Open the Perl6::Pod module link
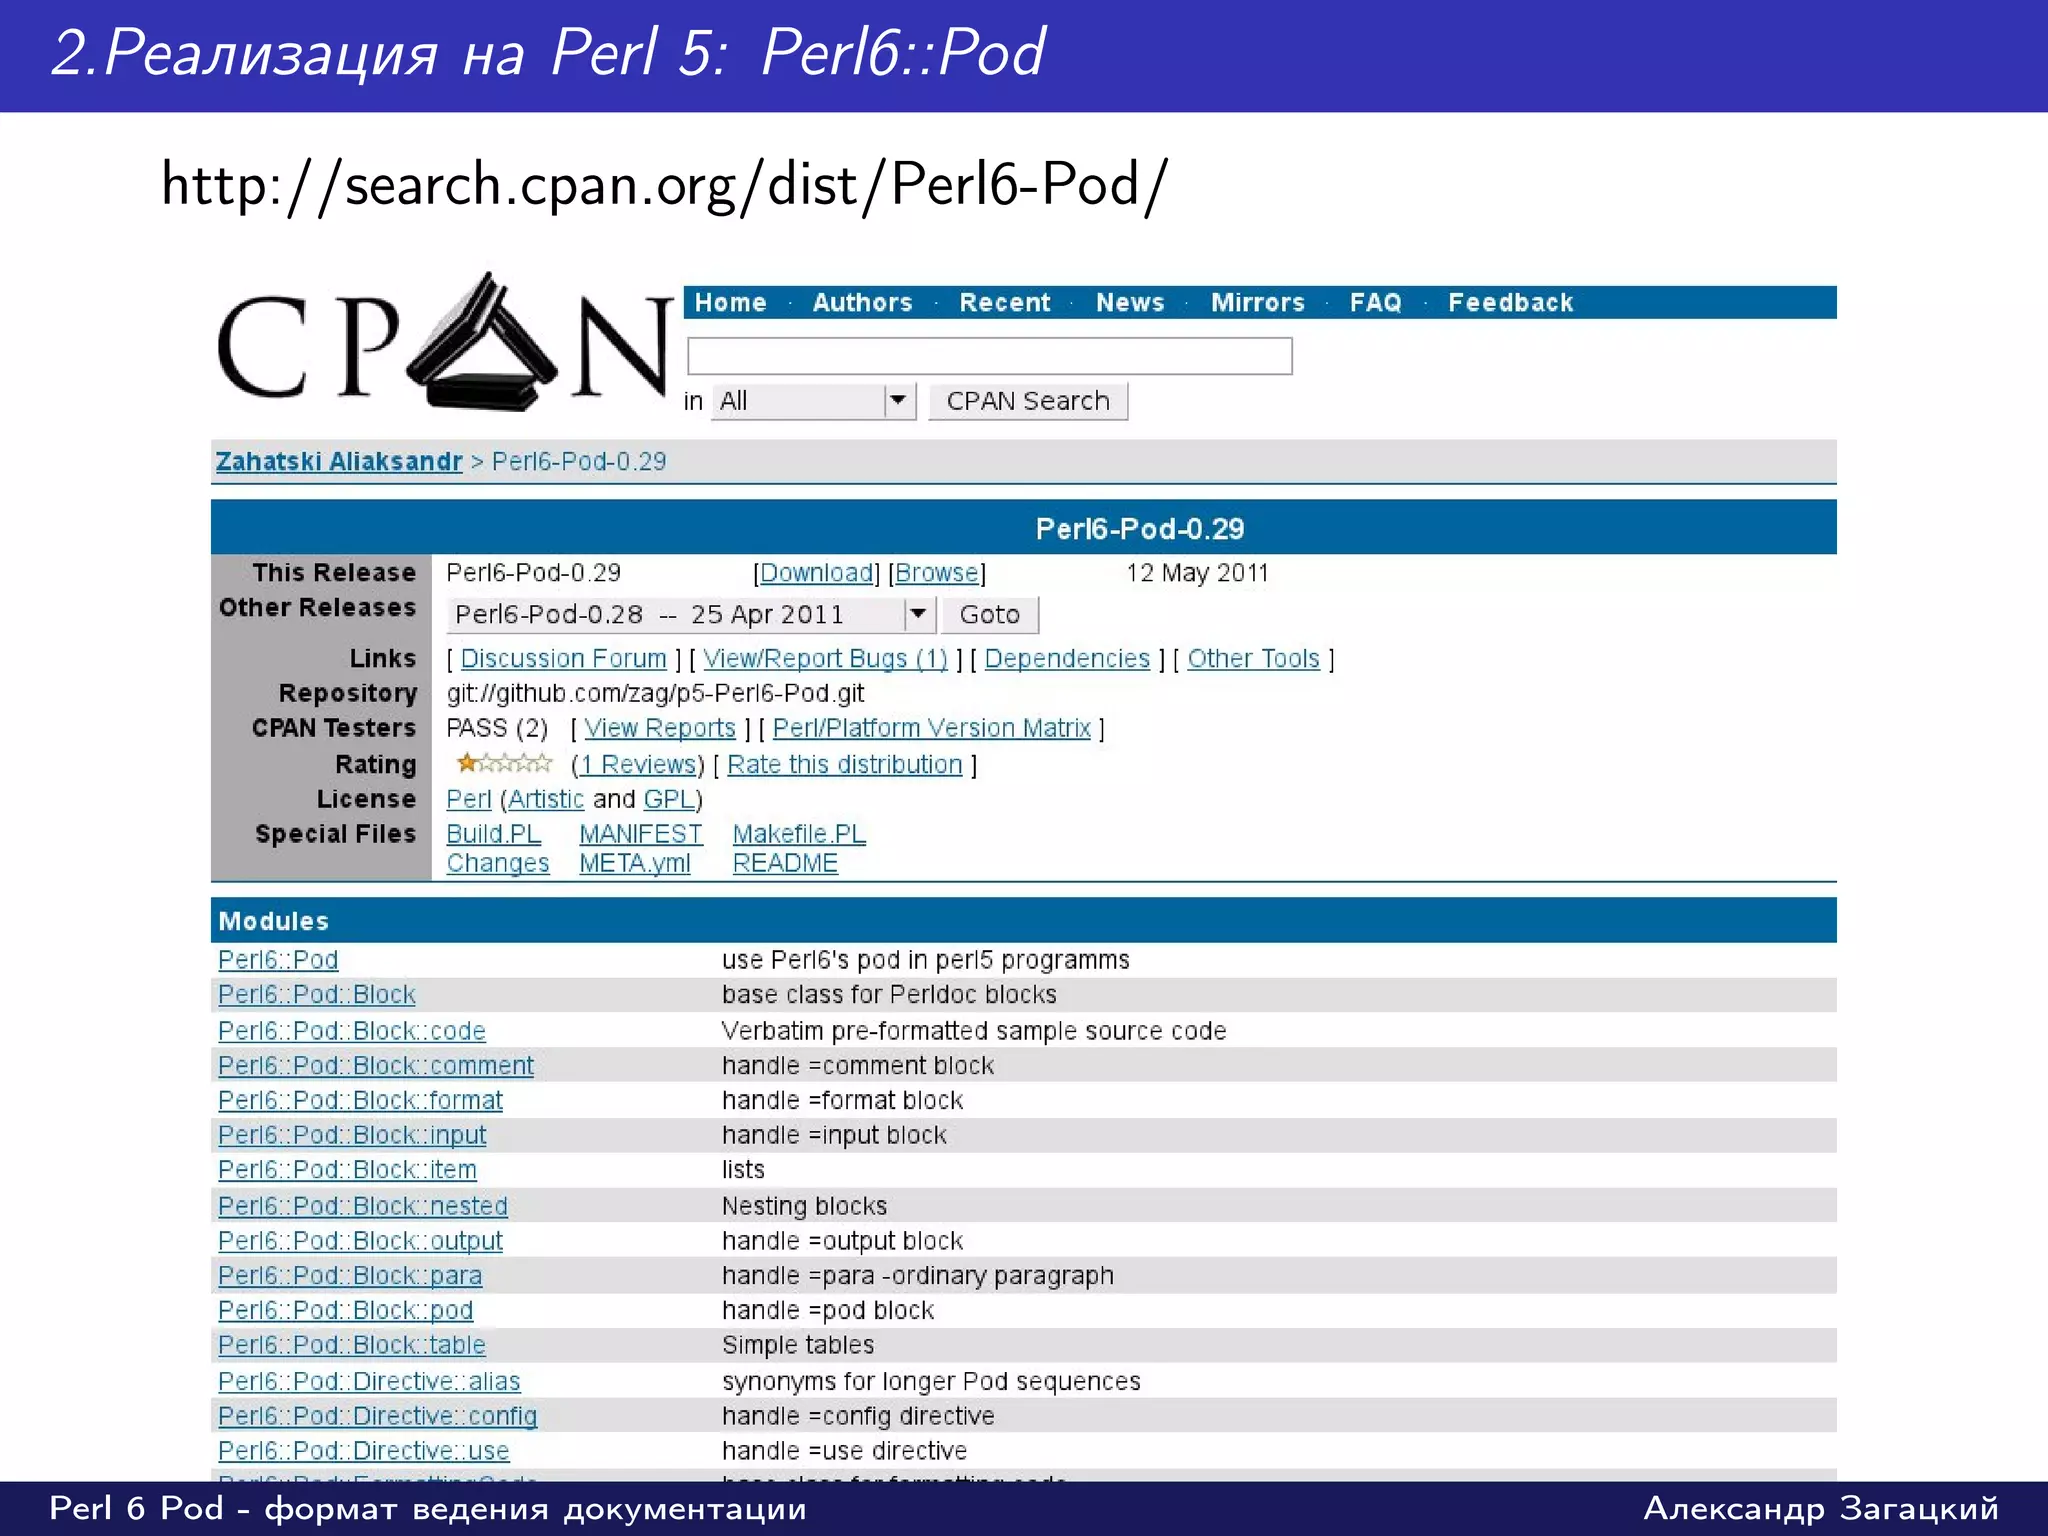 click(x=278, y=960)
